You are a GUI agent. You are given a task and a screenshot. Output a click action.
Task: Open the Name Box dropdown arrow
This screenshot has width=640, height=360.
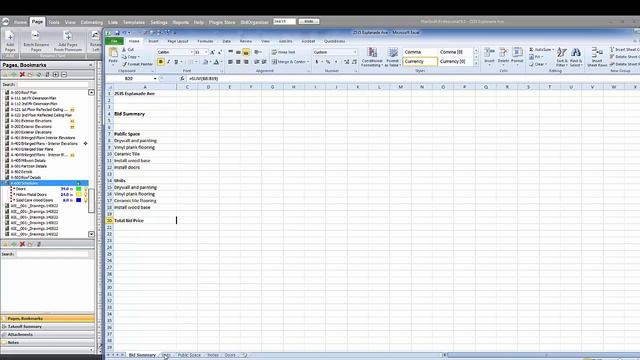tap(155, 78)
